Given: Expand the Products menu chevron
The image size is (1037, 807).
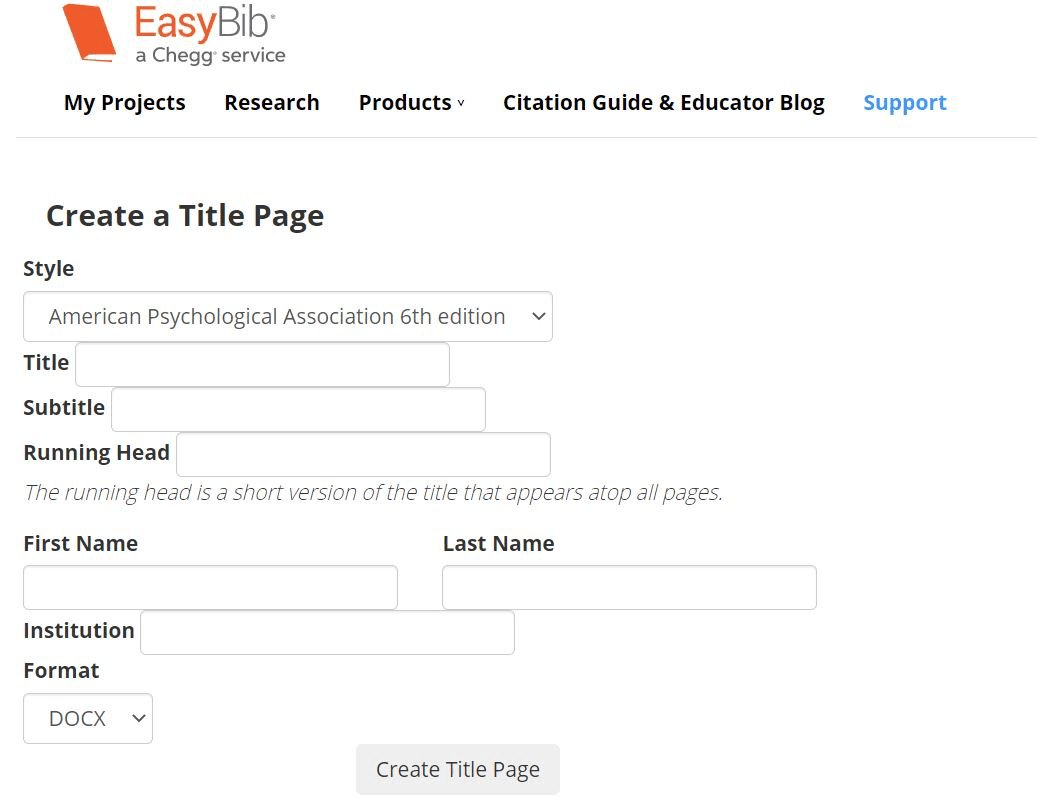Looking at the screenshot, I should (461, 103).
